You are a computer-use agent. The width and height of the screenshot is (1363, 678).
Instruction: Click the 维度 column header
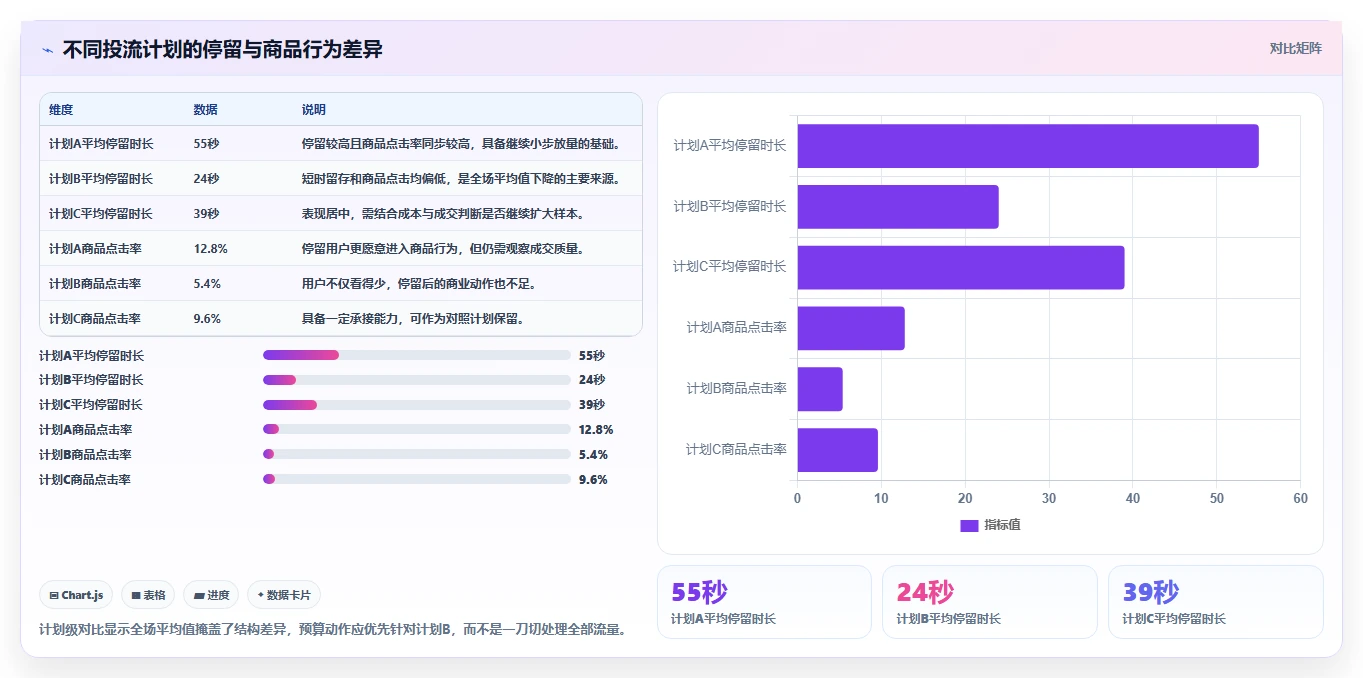click(x=61, y=110)
